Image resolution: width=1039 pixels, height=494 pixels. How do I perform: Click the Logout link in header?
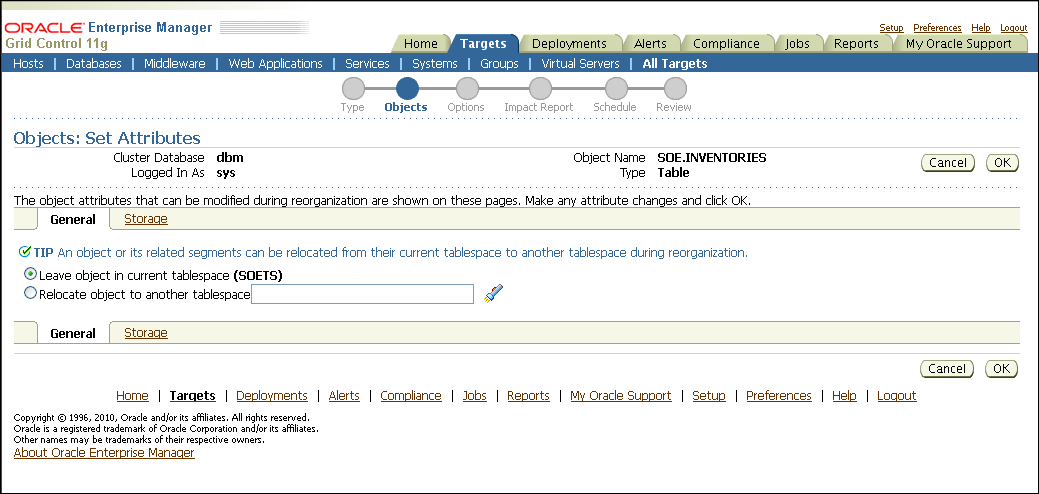[x=1013, y=28]
